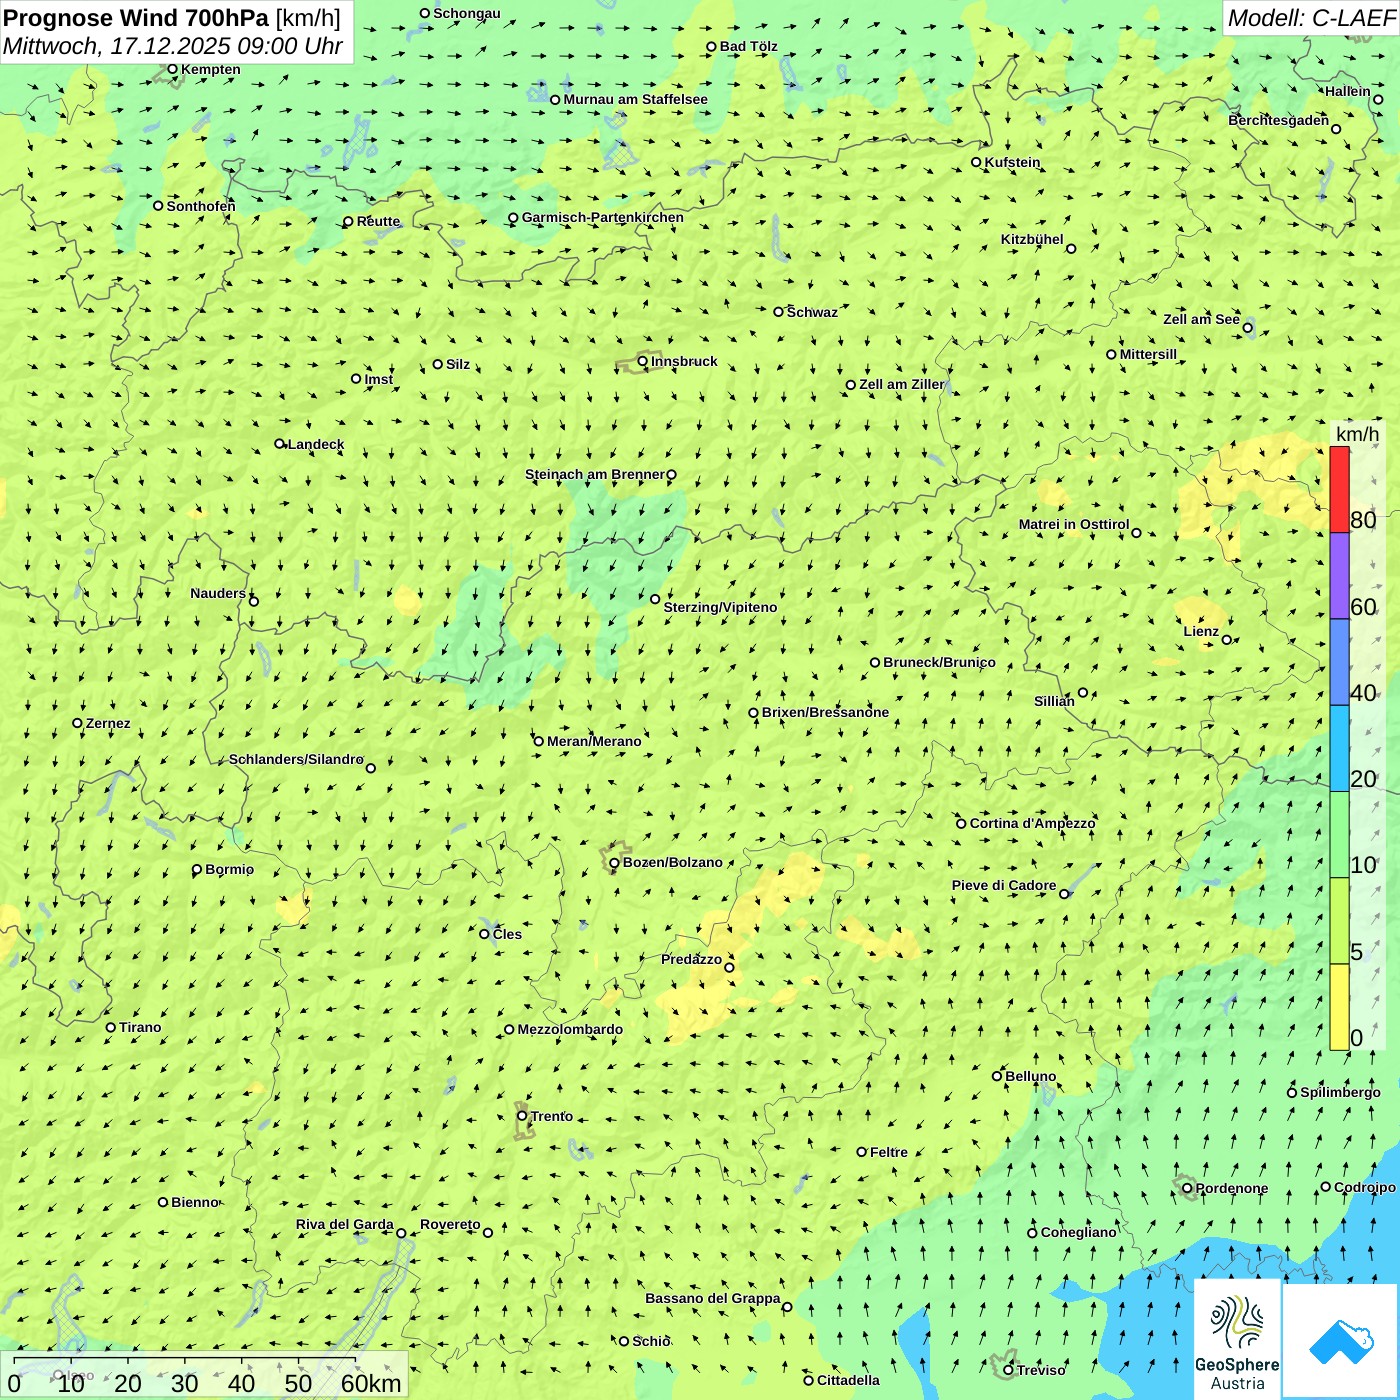Viewport: 1400px width, 1400px height.
Task: Click the blue cloud logo icon
Action: click(1340, 1342)
